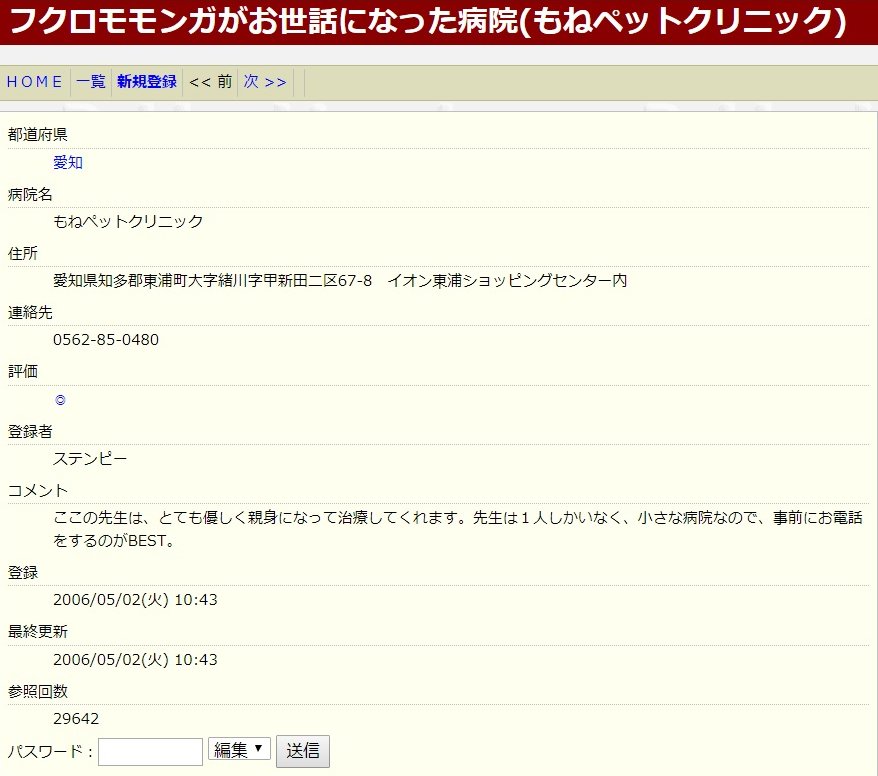Open the 一覧 list view
Viewport: 878px width, 776px height.
91,82
